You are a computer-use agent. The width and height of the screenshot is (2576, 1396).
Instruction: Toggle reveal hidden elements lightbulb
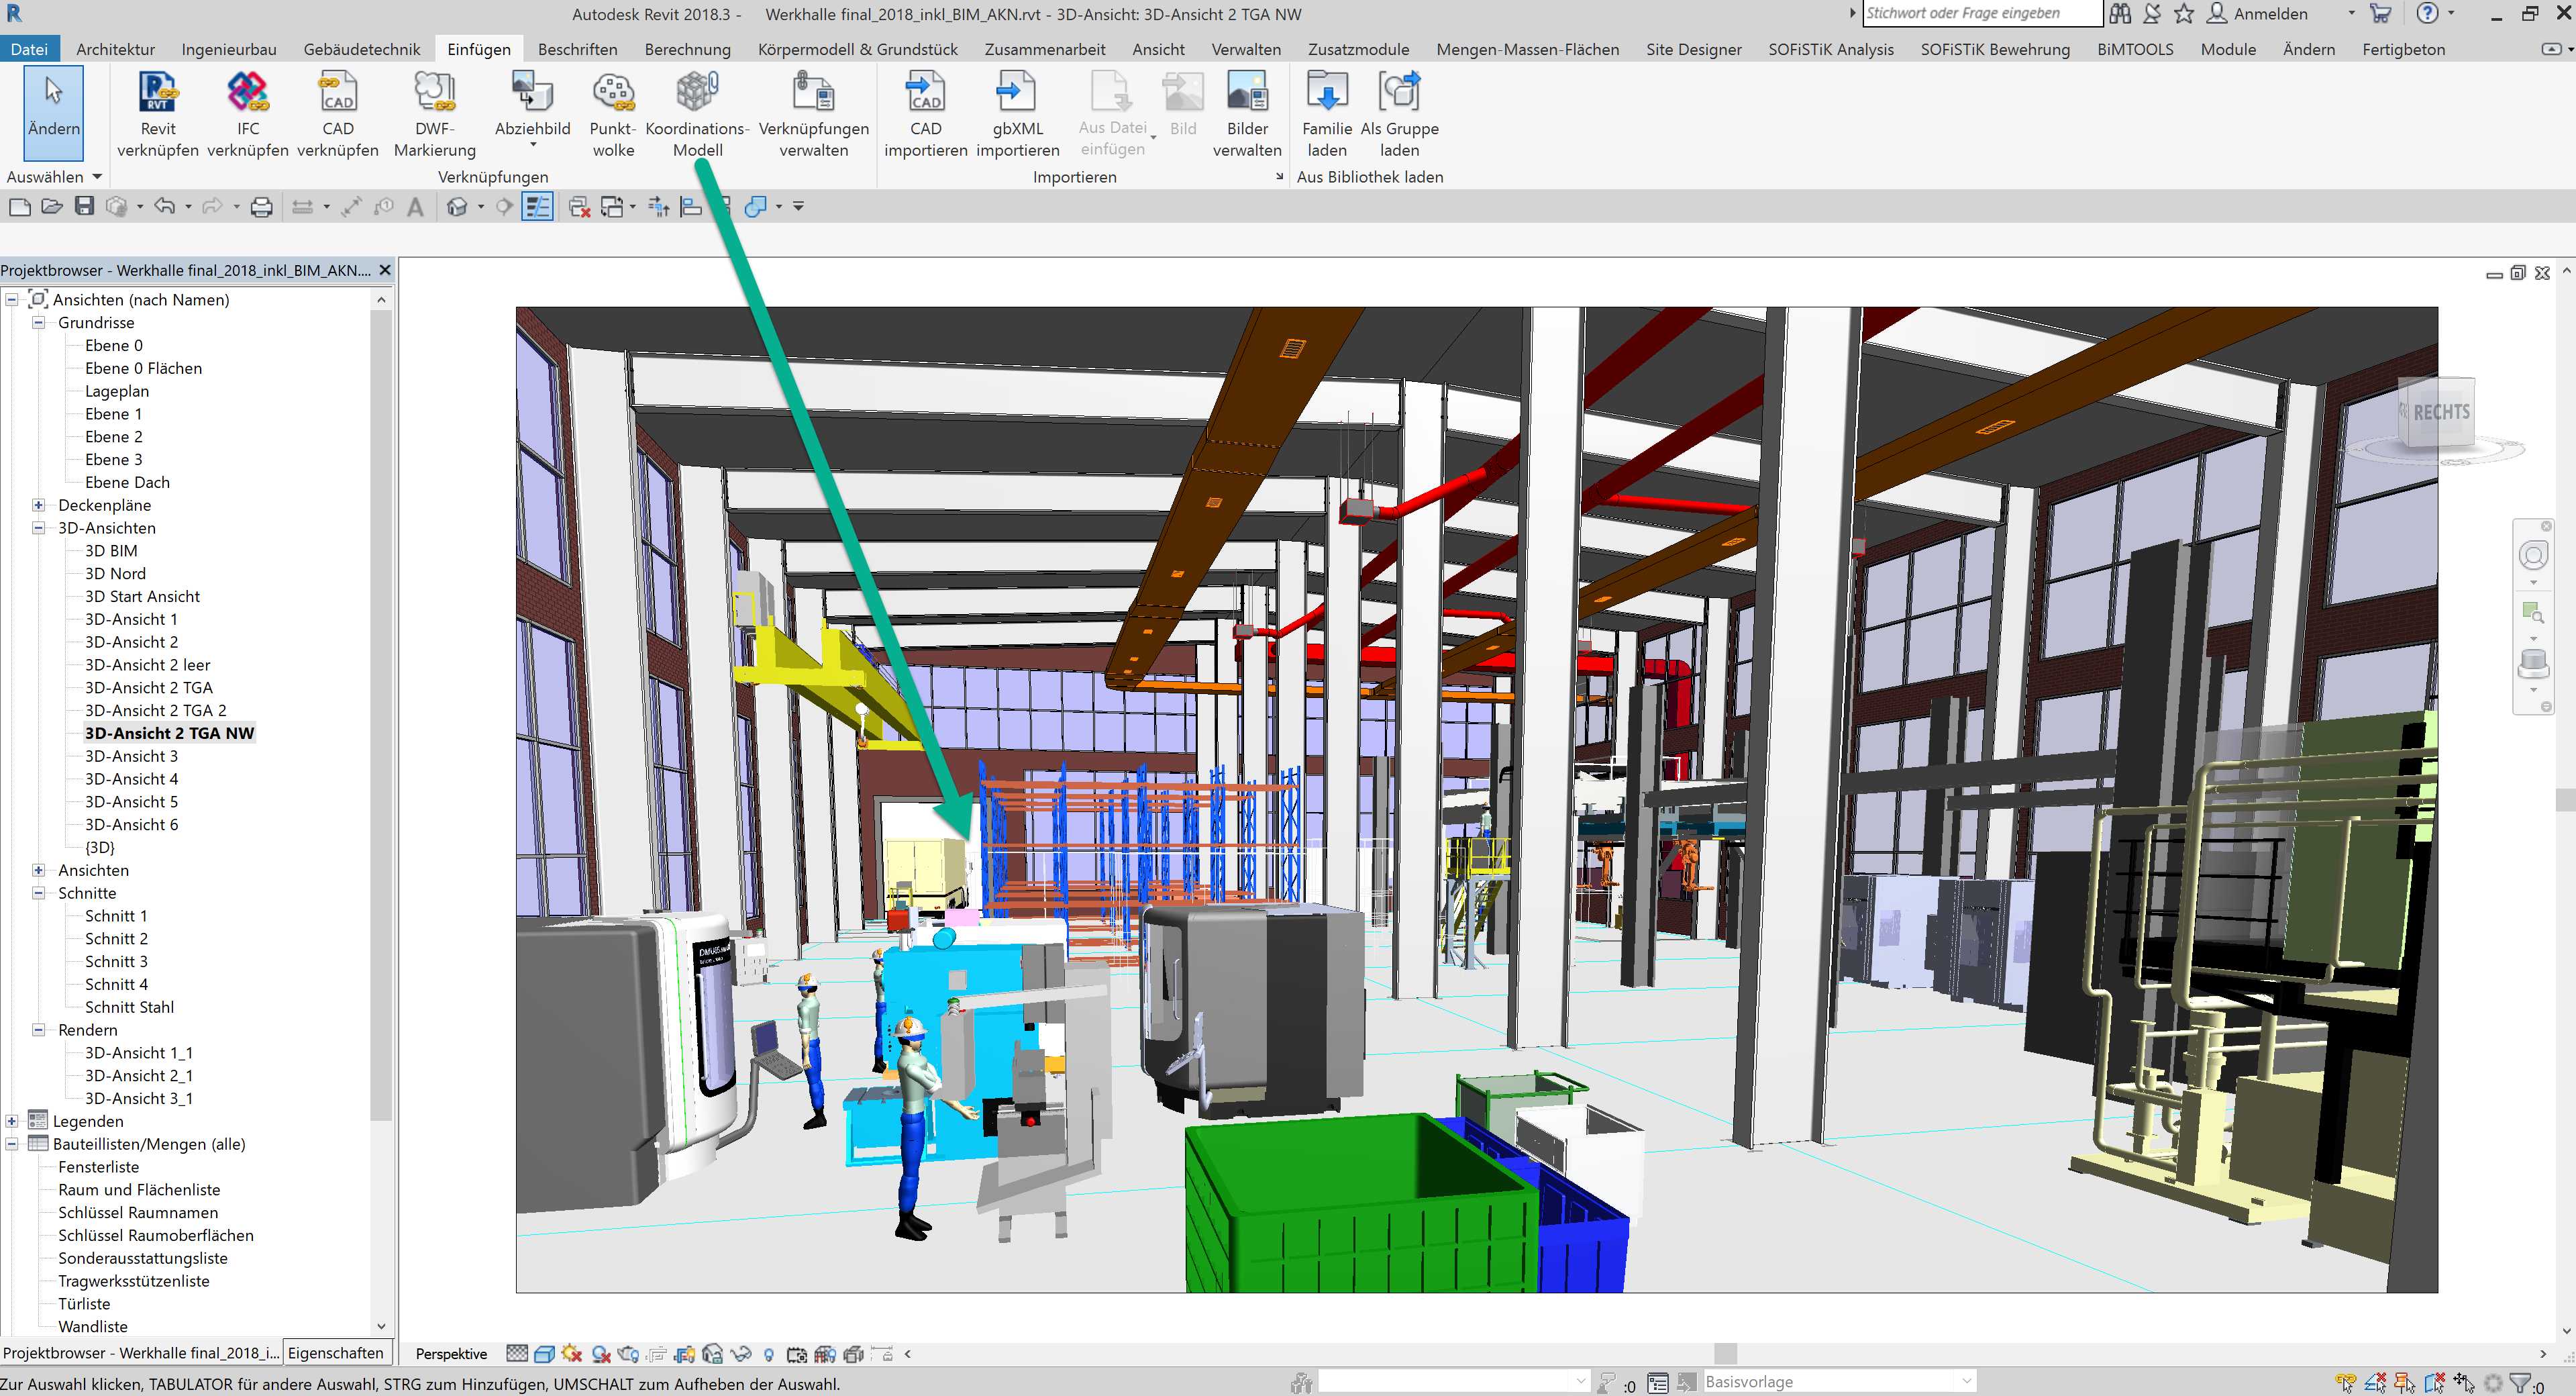click(769, 1353)
